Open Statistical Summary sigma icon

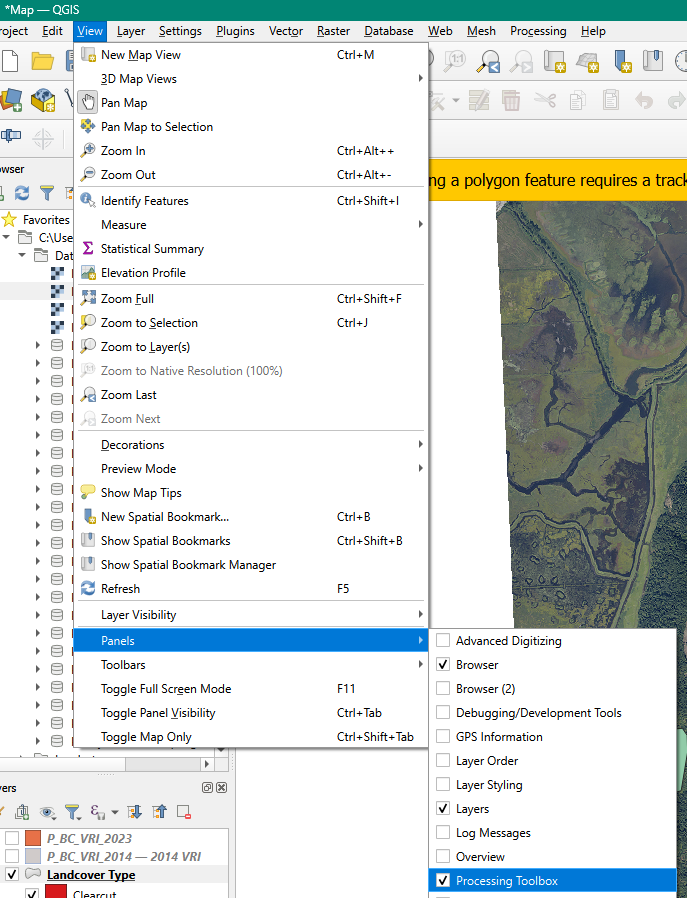(x=88, y=249)
